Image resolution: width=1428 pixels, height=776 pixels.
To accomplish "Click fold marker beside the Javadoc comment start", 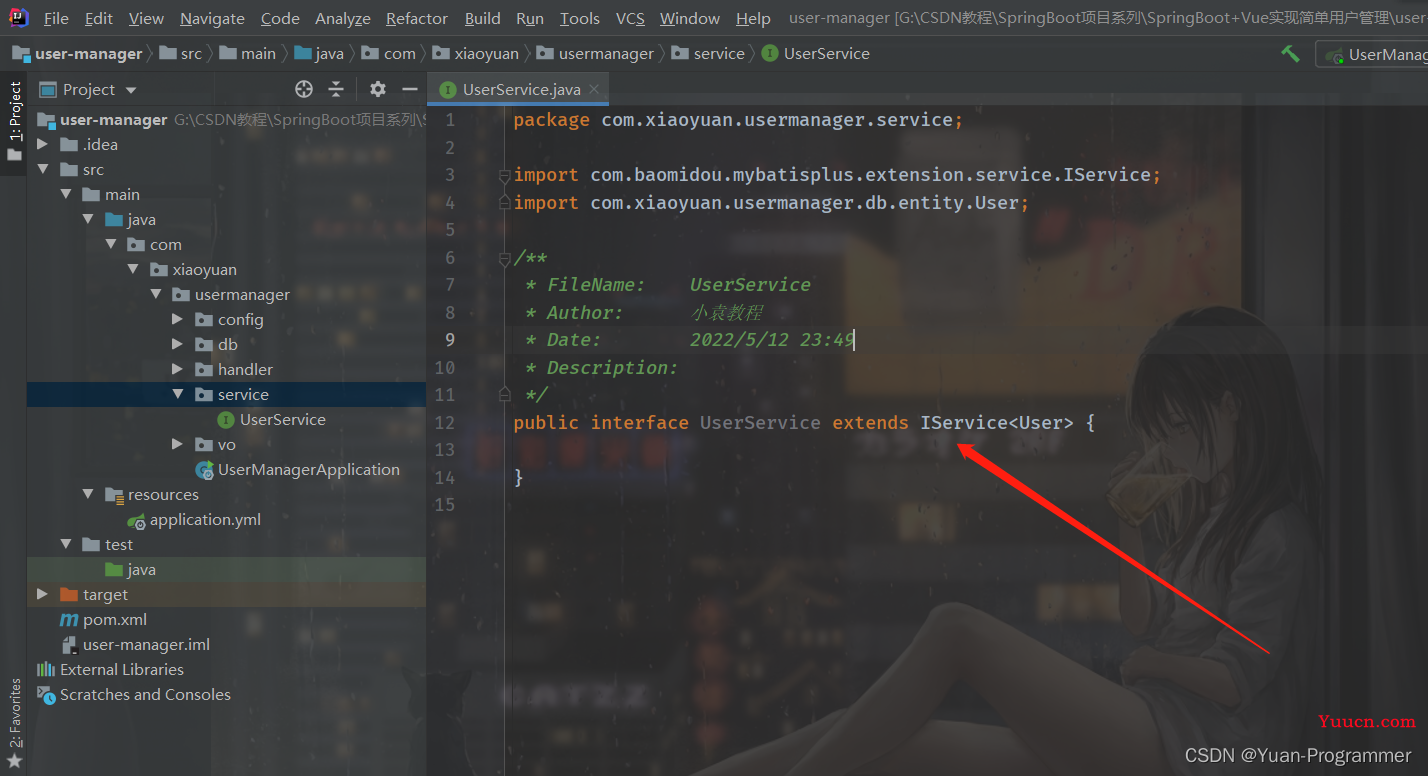I will point(506,258).
